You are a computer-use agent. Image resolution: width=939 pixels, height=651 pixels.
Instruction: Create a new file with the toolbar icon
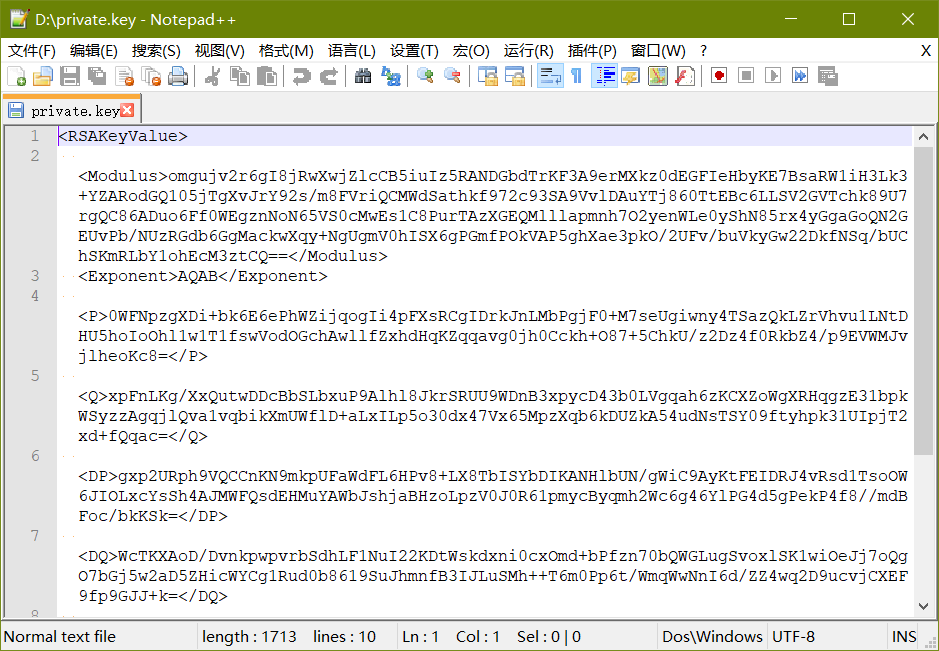click(17, 76)
